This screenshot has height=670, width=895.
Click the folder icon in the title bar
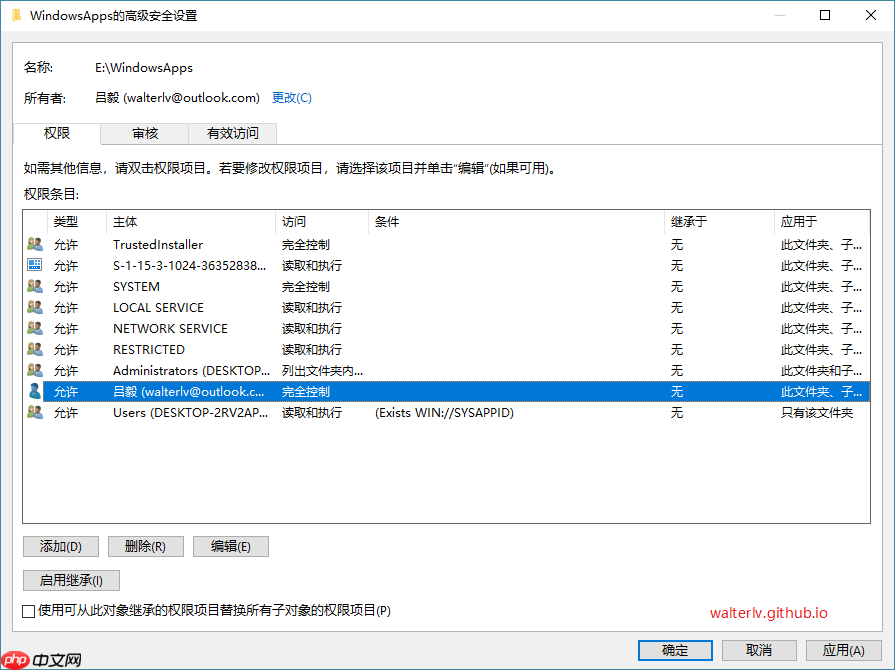(x=15, y=15)
